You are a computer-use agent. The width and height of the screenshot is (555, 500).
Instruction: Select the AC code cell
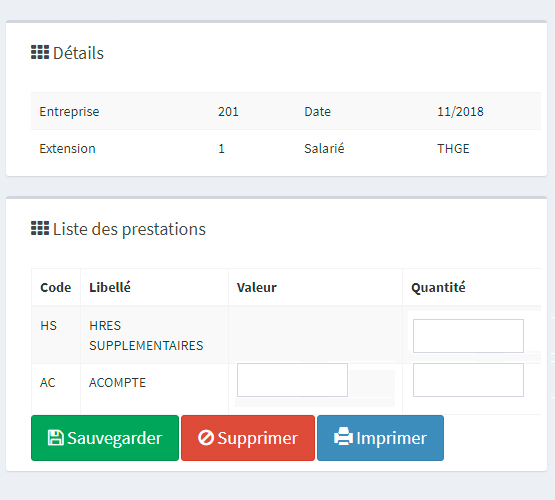[x=48, y=383]
